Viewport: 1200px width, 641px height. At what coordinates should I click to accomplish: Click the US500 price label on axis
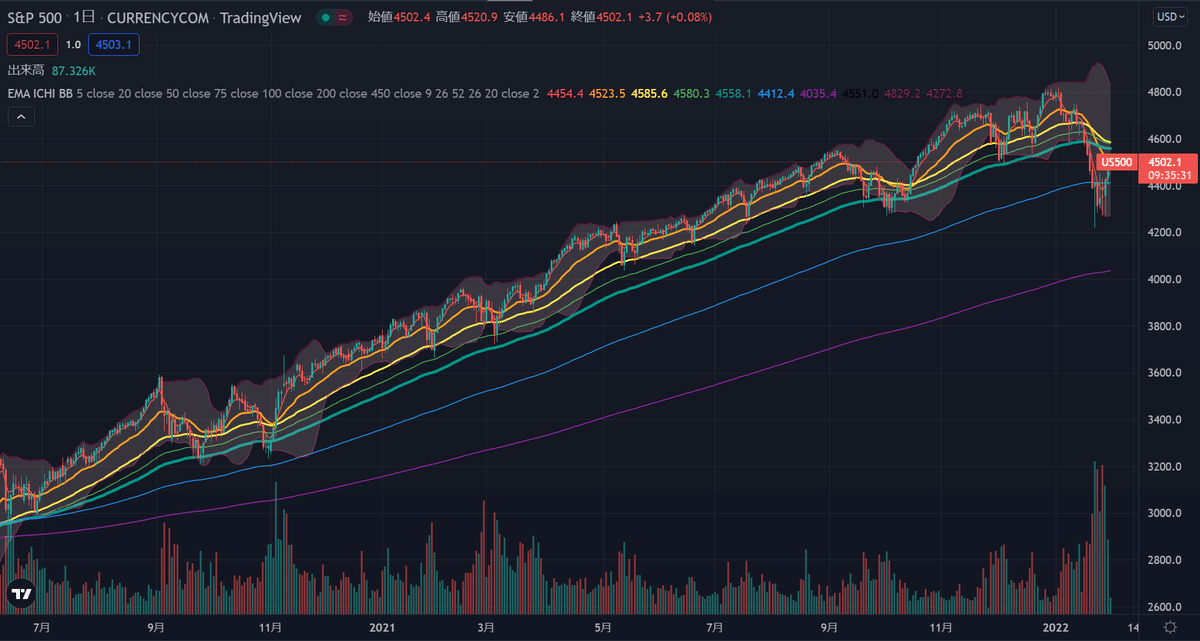coord(1115,162)
